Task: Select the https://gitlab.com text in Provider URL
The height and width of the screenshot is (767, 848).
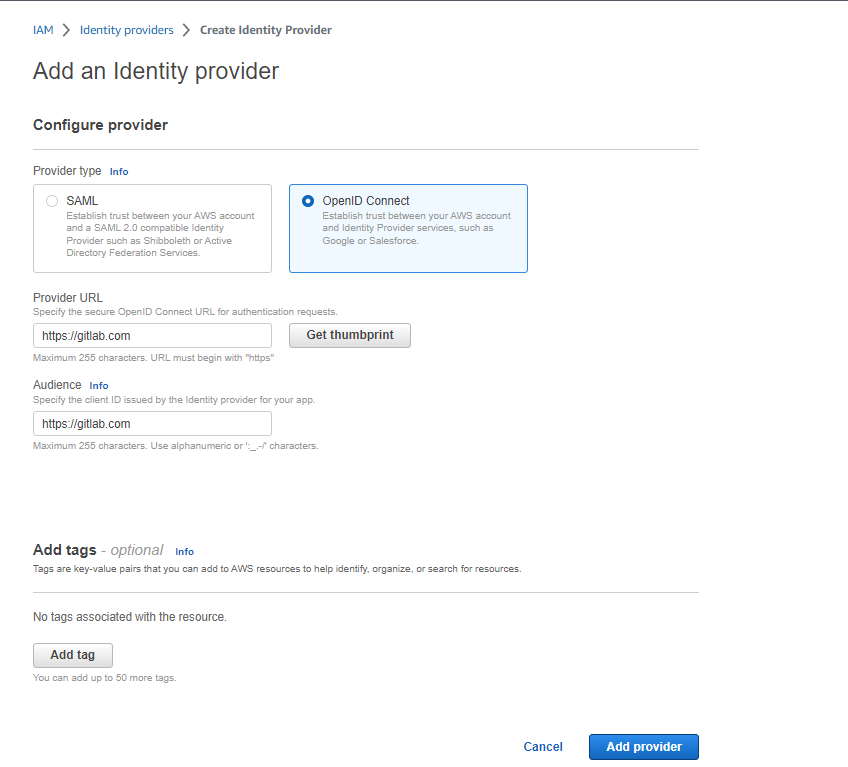Action: pos(89,335)
